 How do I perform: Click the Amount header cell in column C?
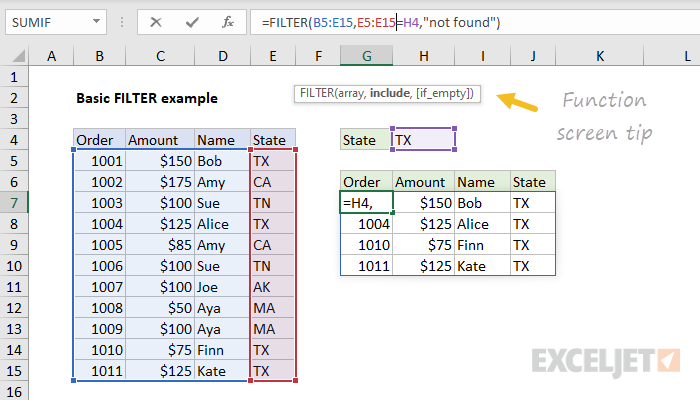point(159,140)
